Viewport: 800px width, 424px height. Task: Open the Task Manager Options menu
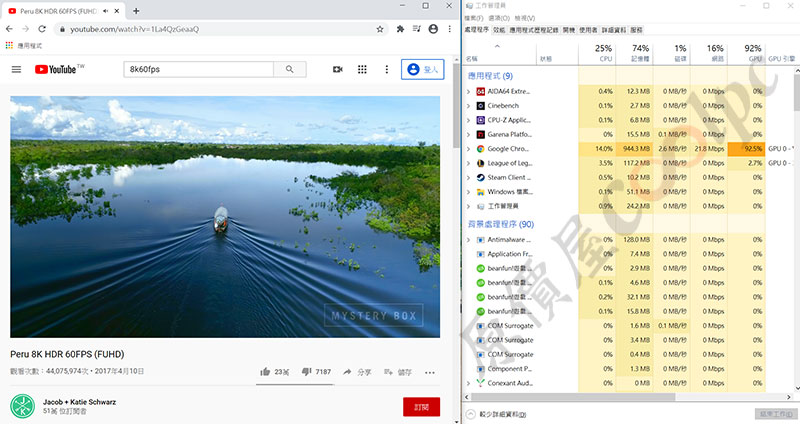point(499,18)
